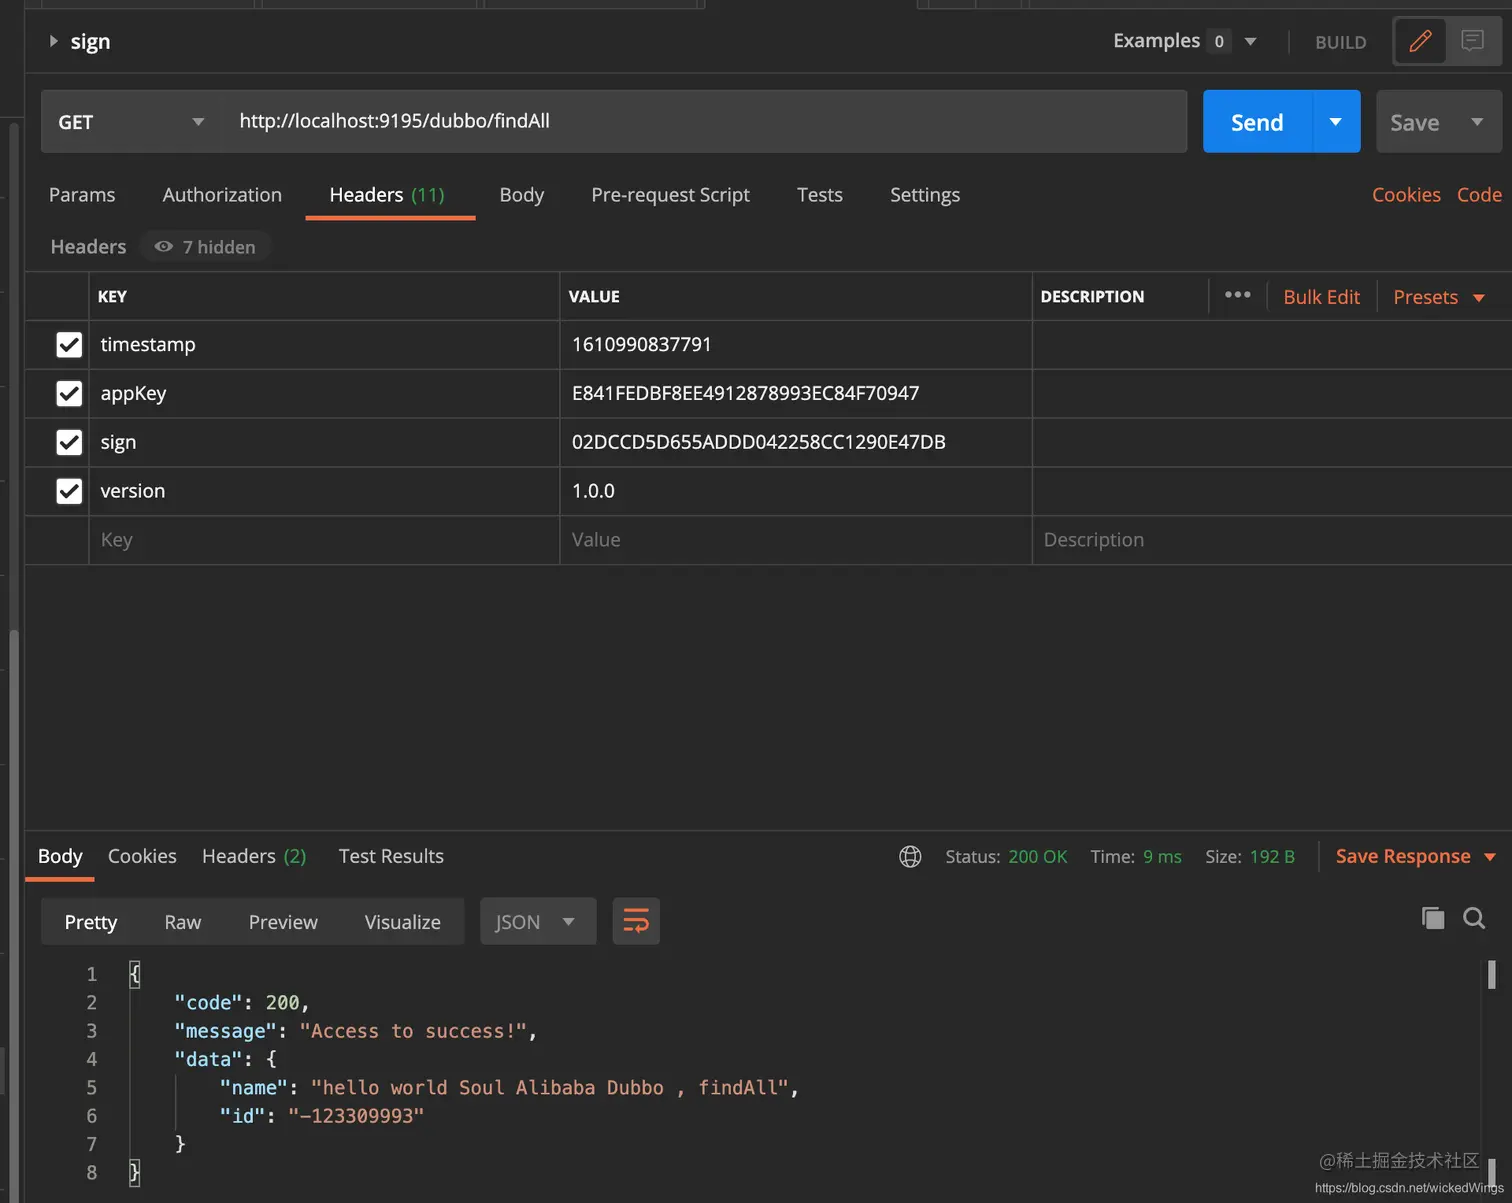Select the Pretty view
1512x1203 pixels.
point(91,922)
